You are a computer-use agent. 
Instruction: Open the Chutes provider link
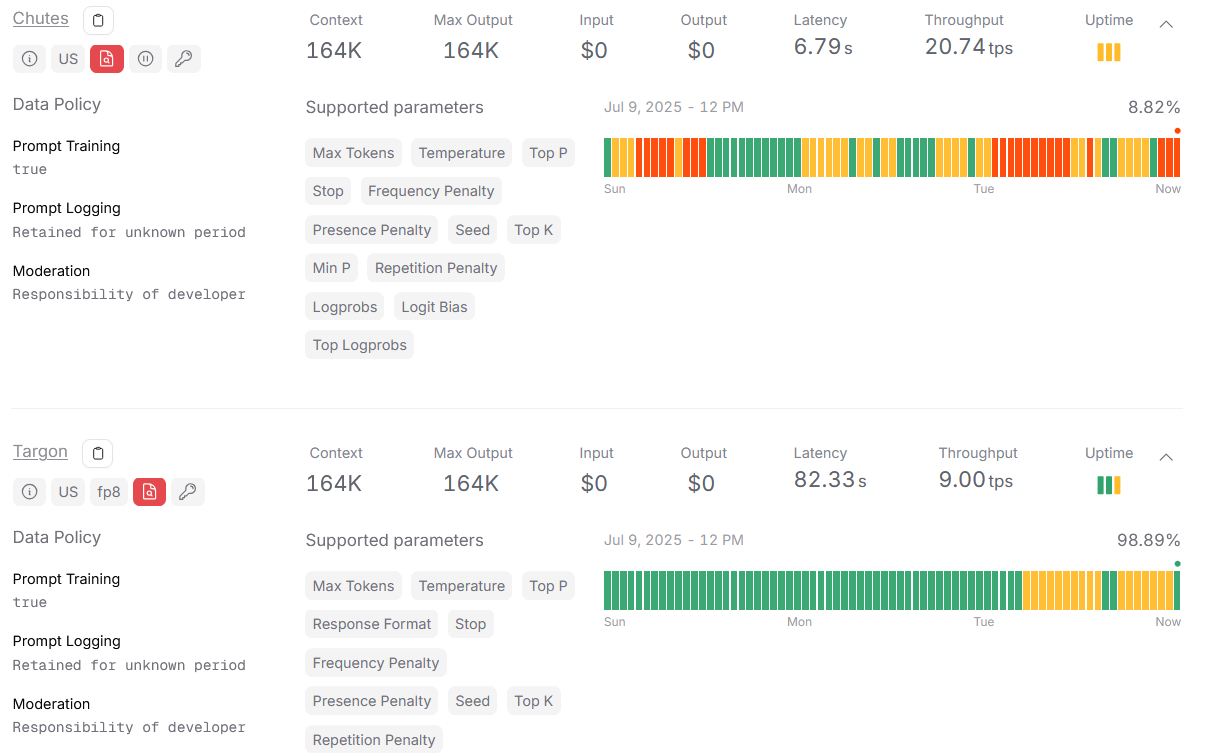41,18
